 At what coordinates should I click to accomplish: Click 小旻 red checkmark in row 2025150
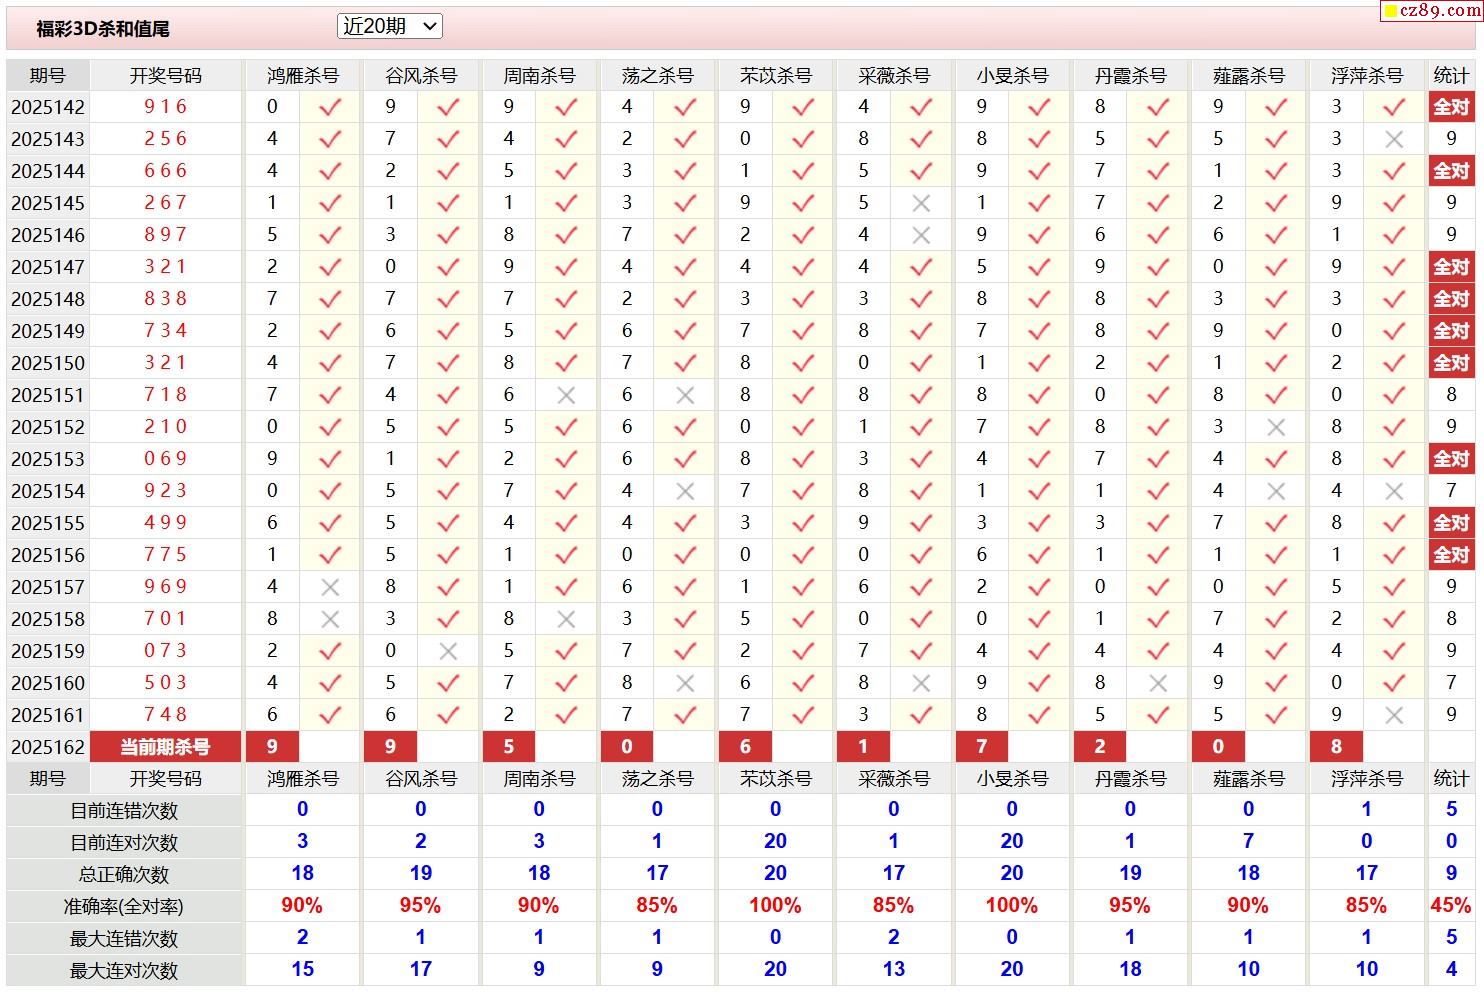coord(1039,363)
